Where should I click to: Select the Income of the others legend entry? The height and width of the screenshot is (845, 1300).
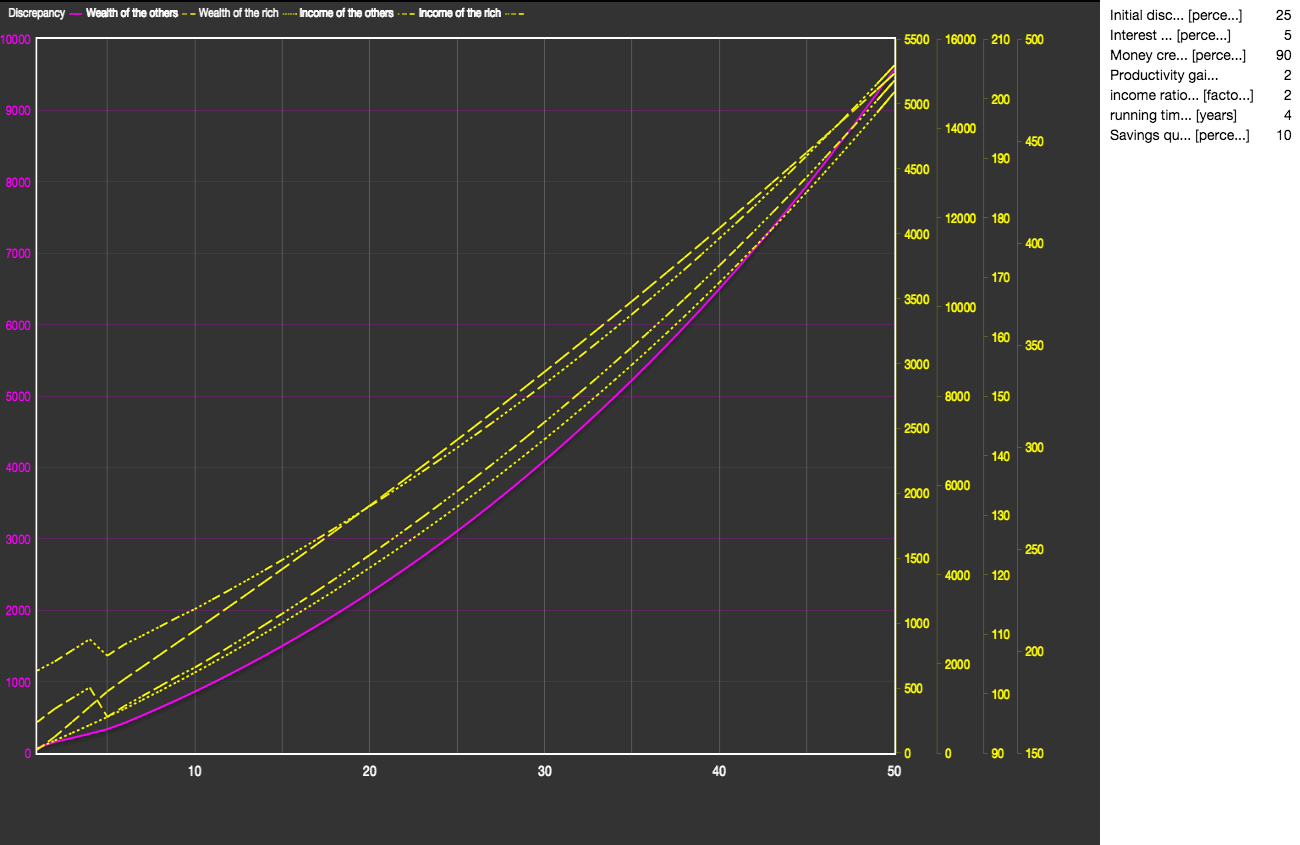(x=346, y=13)
